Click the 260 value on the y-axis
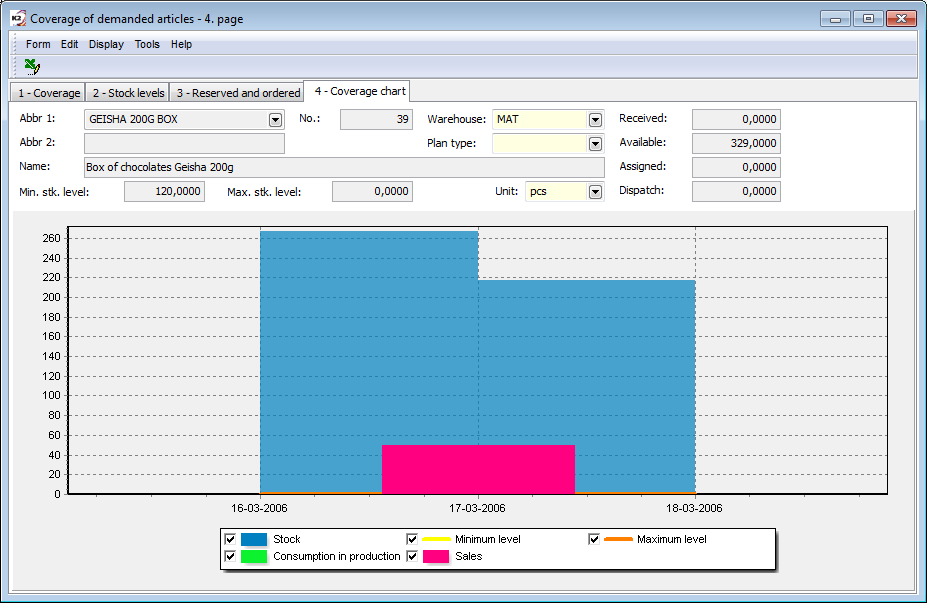The image size is (927, 603). [51, 238]
